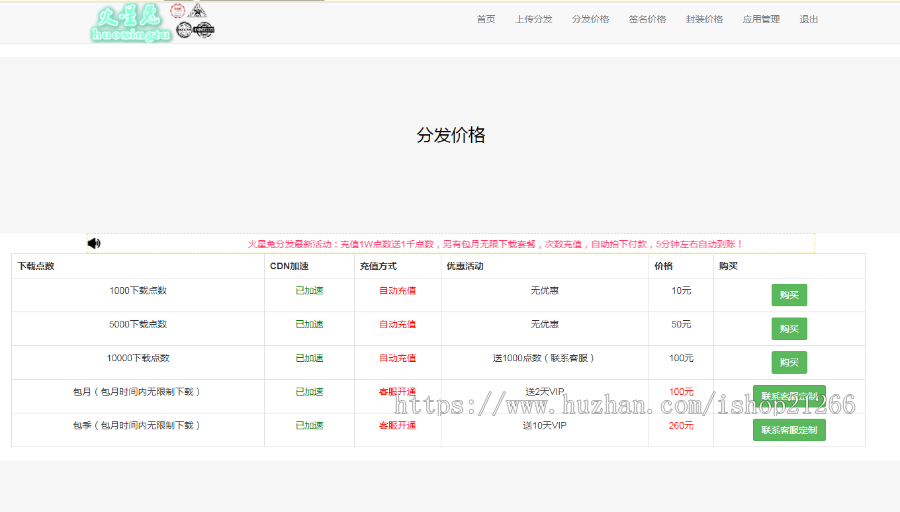The width and height of the screenshot is (900, 512).
Task: Buy the 10000下载点数 package
Action: coord(789,363)
